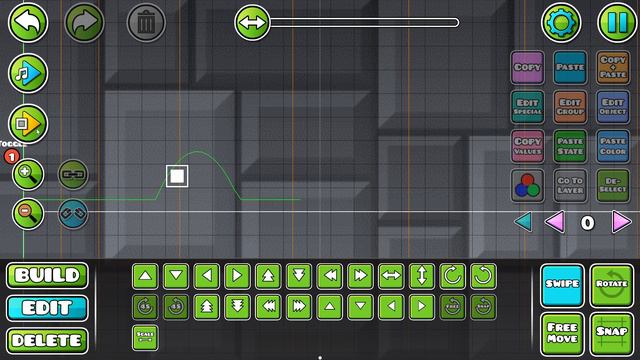Open Edit Object
Viewport: 640px width, 360px height.
click(x=613, y=107)
